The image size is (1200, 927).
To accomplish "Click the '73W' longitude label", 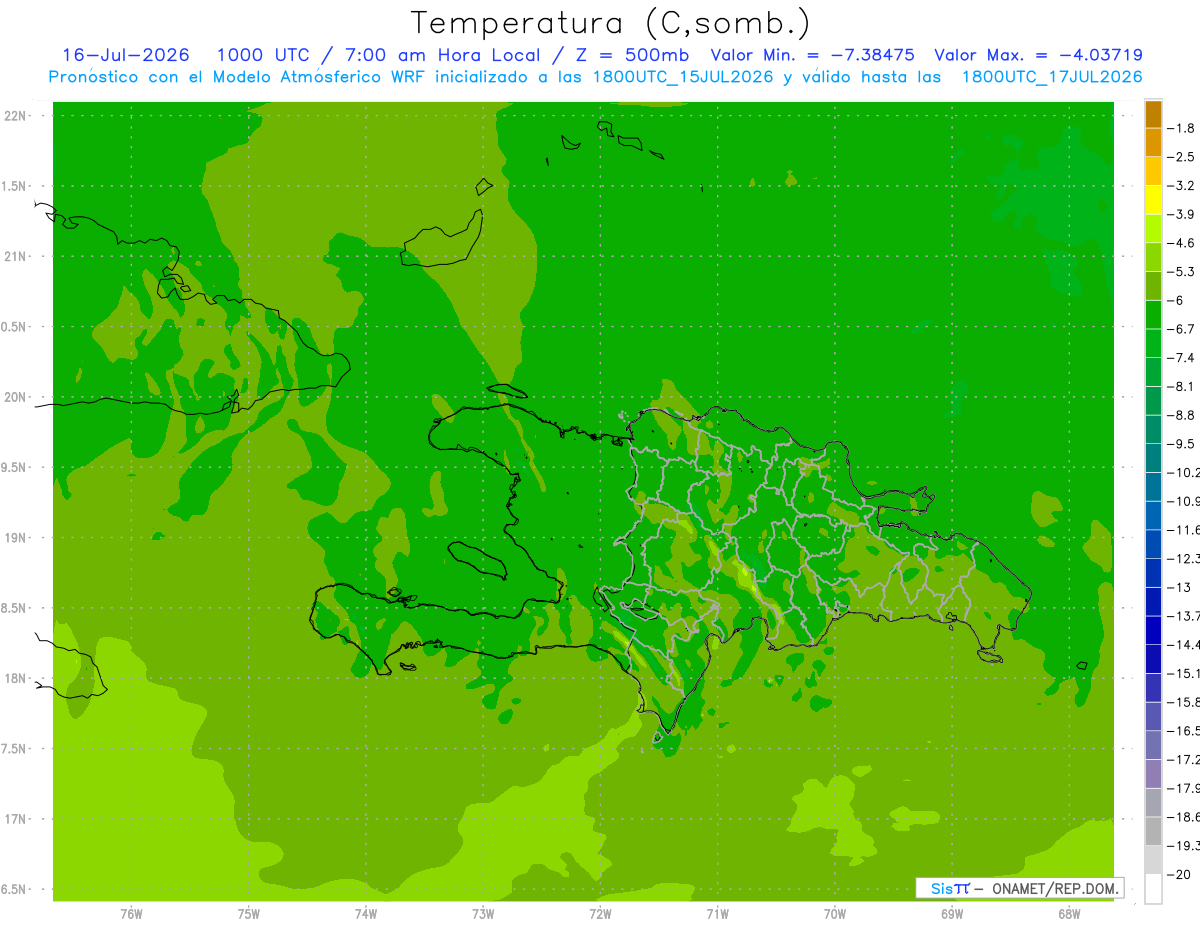I will (483, 914).
